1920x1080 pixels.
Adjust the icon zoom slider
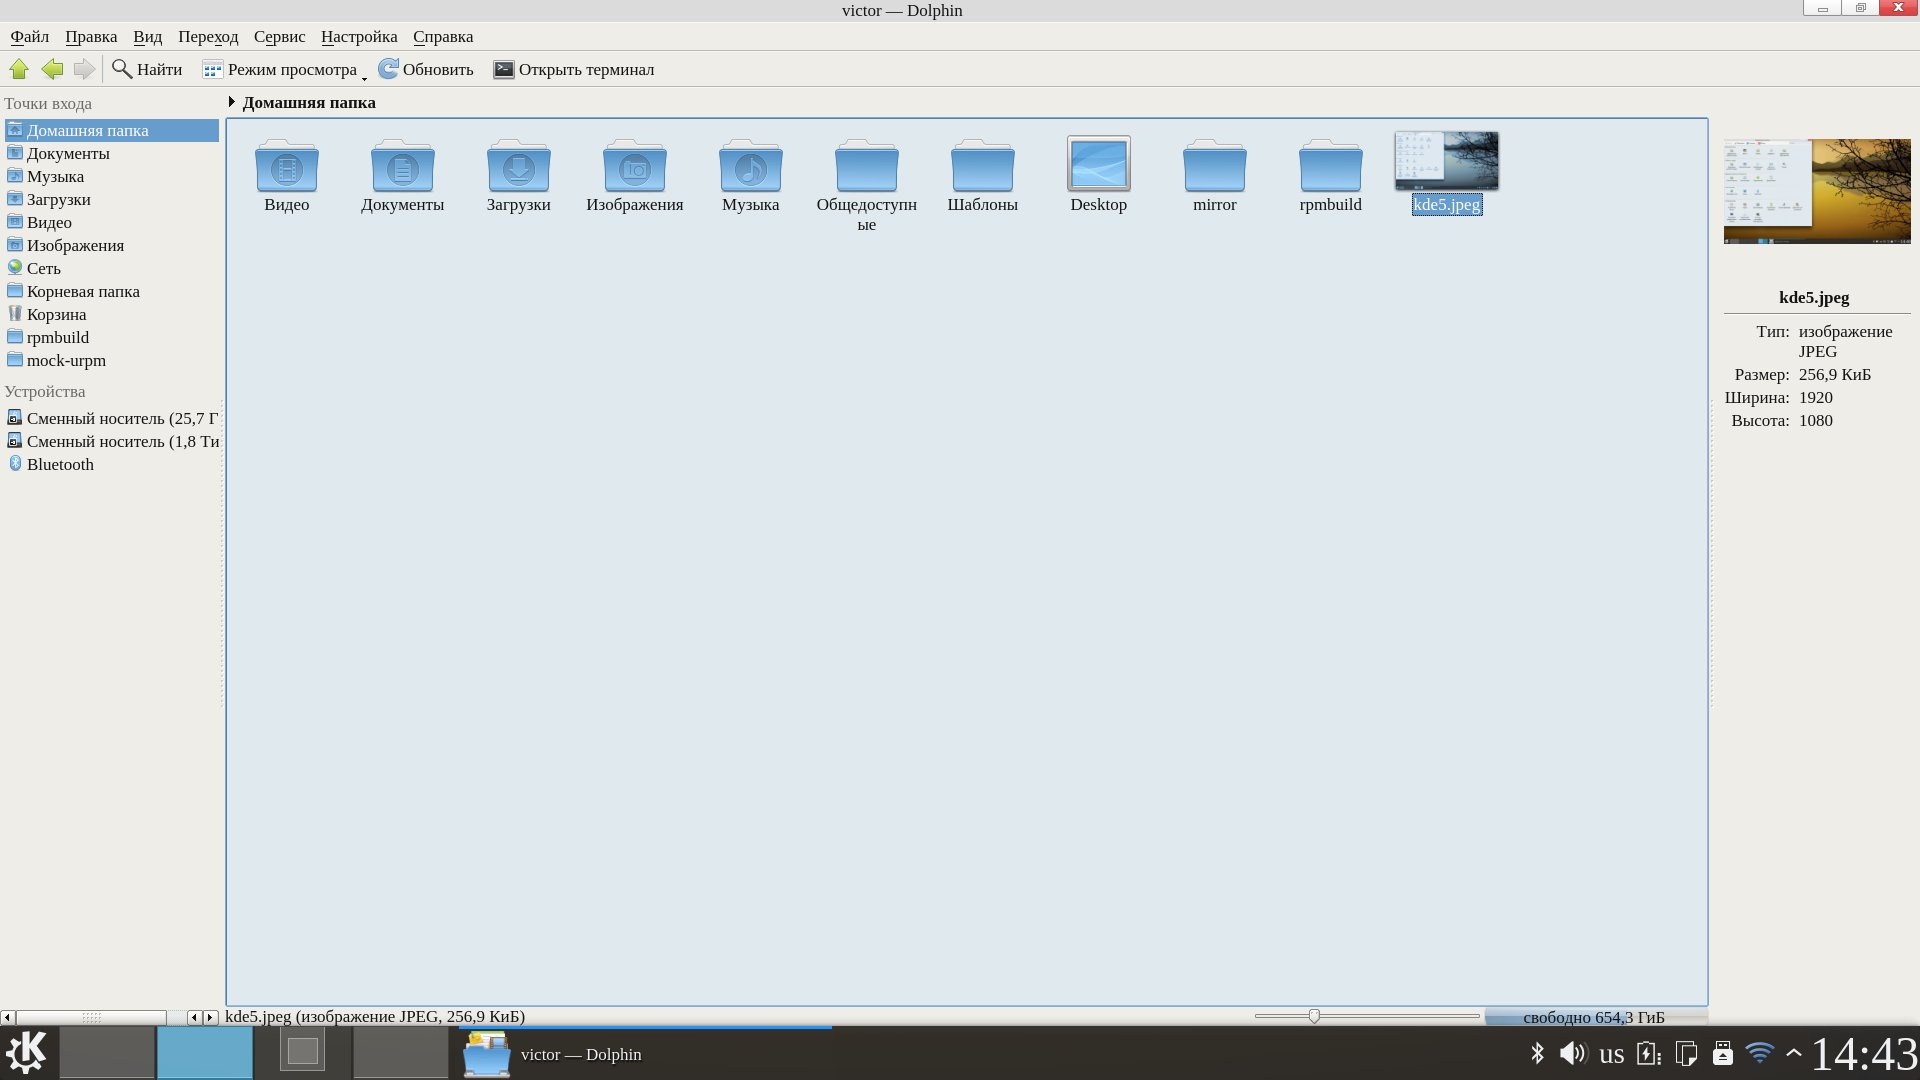point(1314,1016)
